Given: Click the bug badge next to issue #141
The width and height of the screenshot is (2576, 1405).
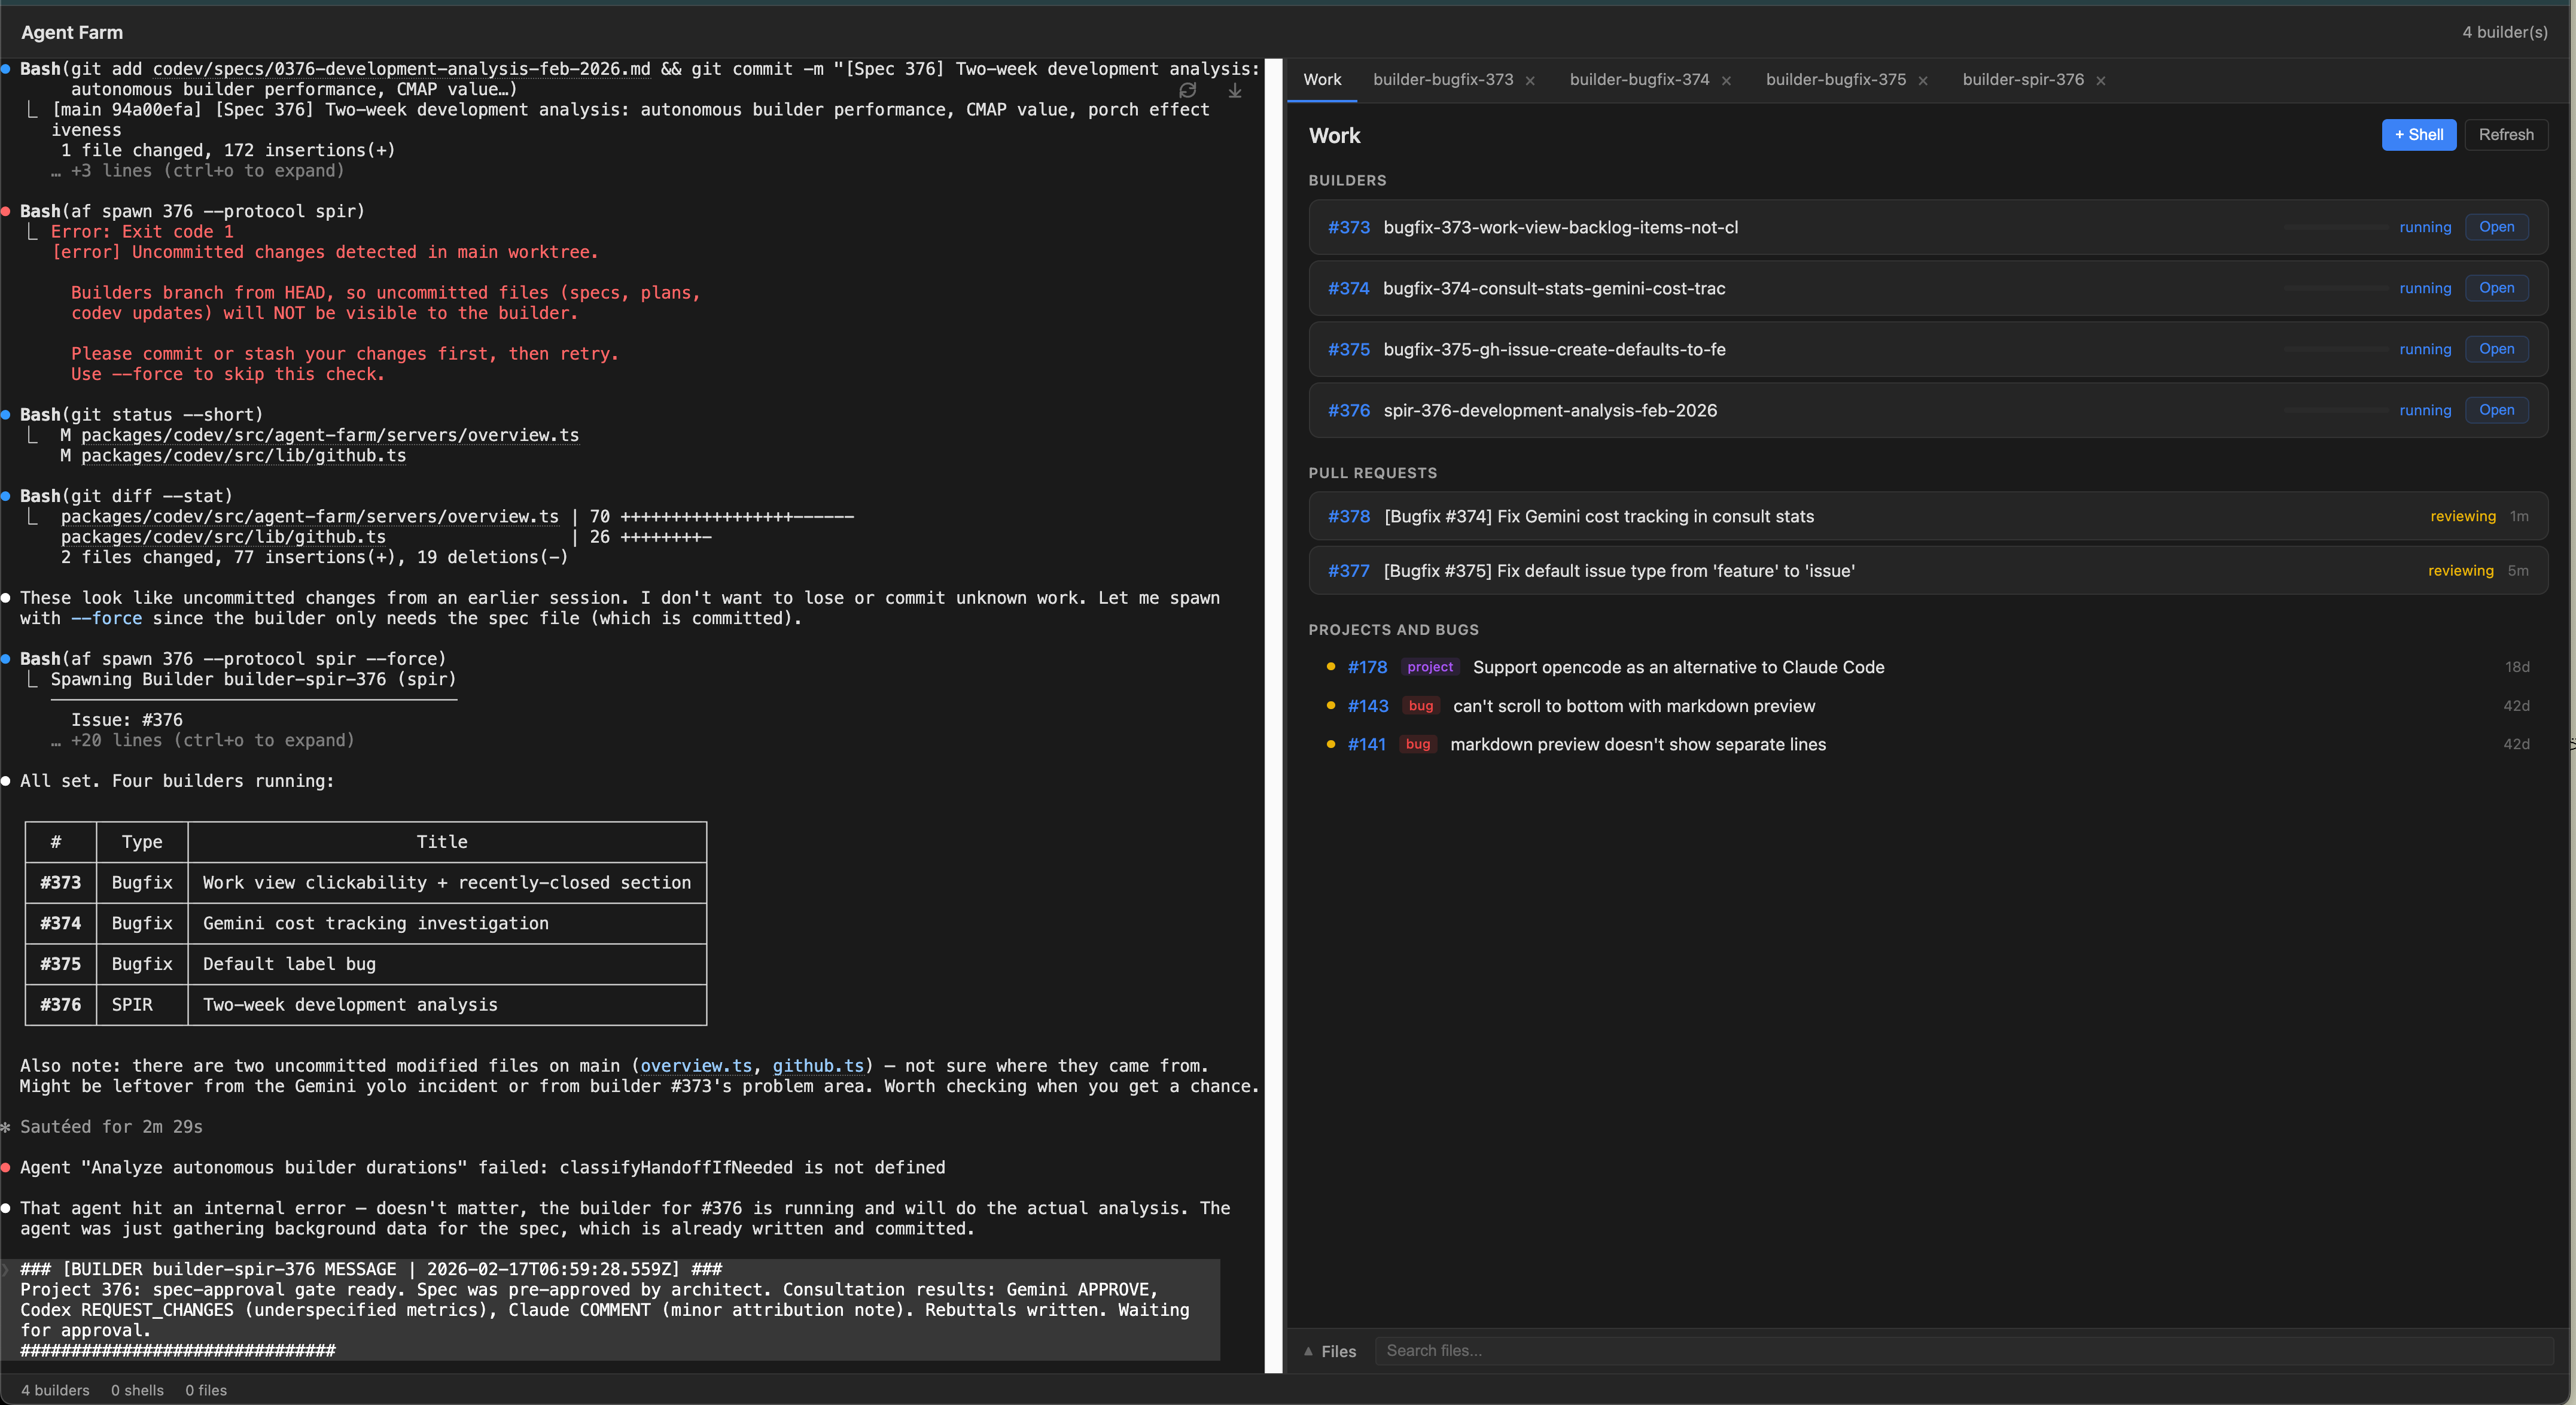Looking at the screenshot, I should pos(1417,744).
